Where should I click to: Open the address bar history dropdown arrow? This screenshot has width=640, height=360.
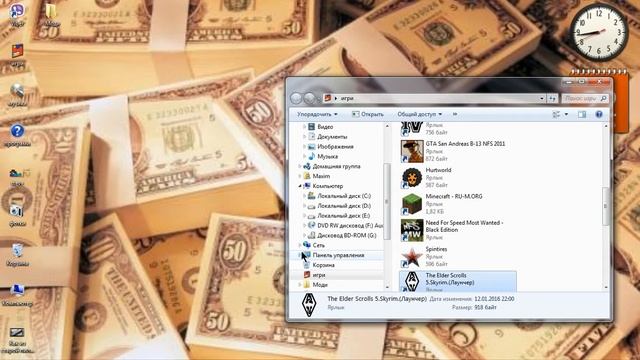click(x=542, y=98)
